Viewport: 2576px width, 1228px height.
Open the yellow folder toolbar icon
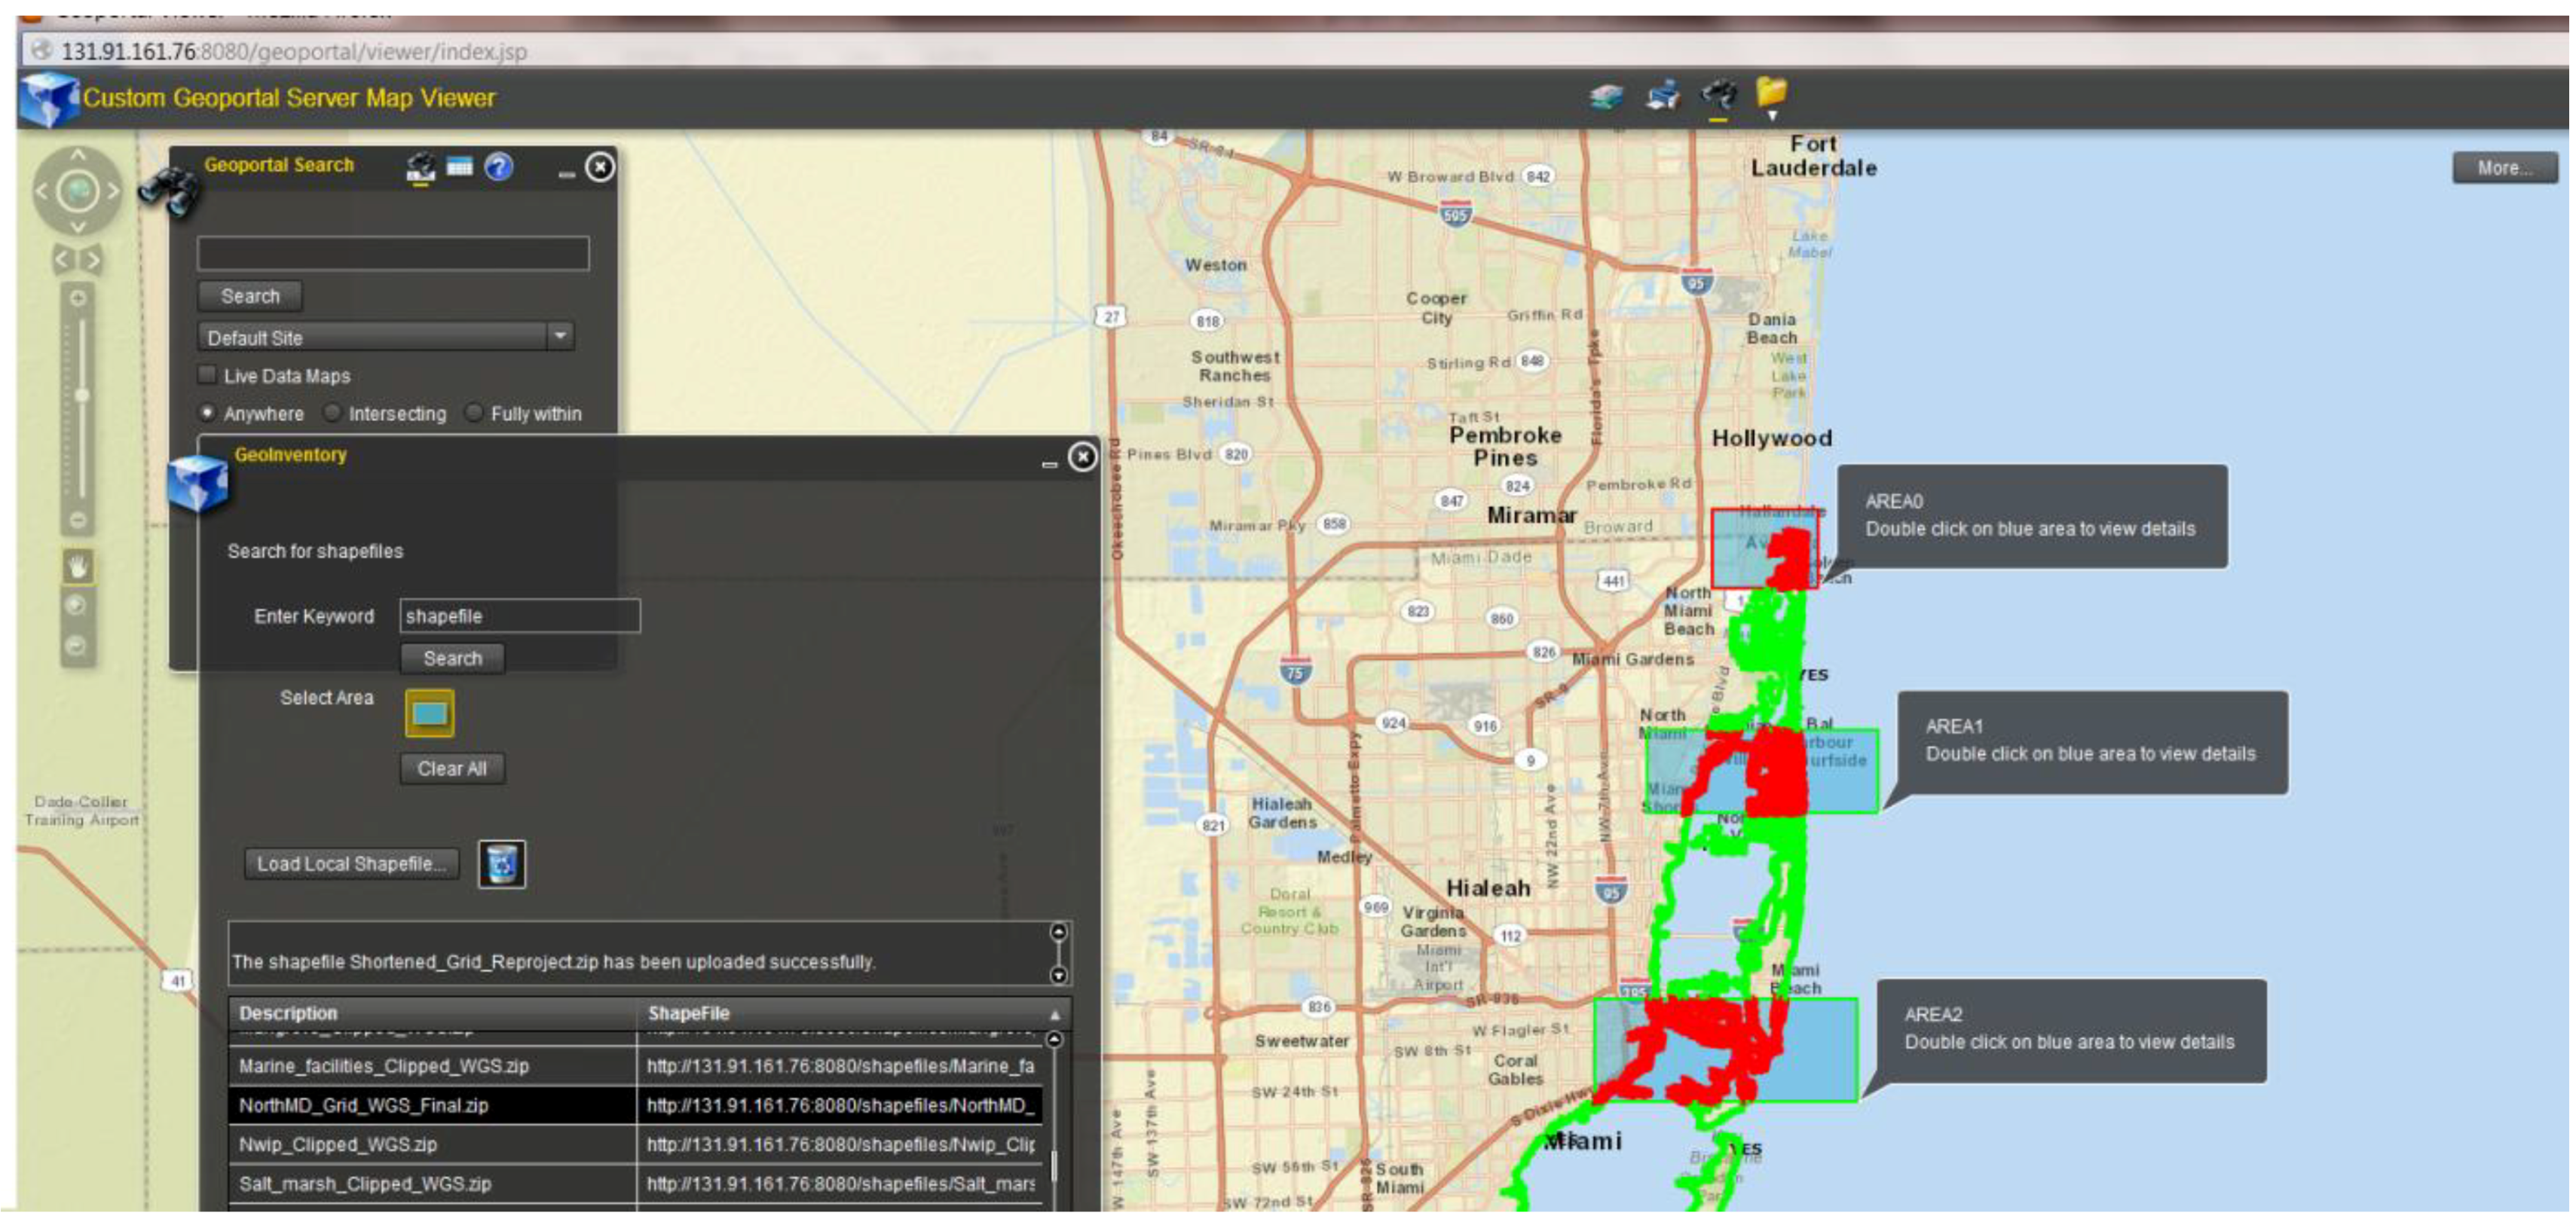1771,93
